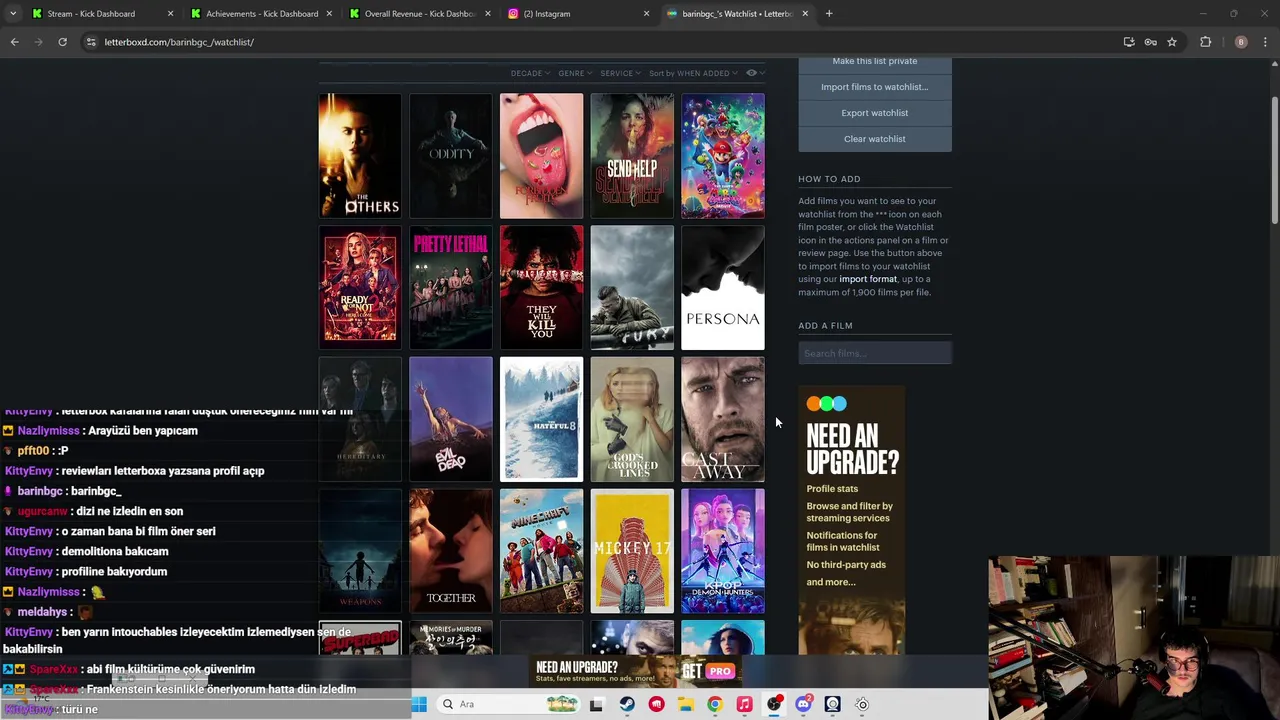Click the Add a Film search field
This screenshot has width=1280, height=720.
point(875,353)
